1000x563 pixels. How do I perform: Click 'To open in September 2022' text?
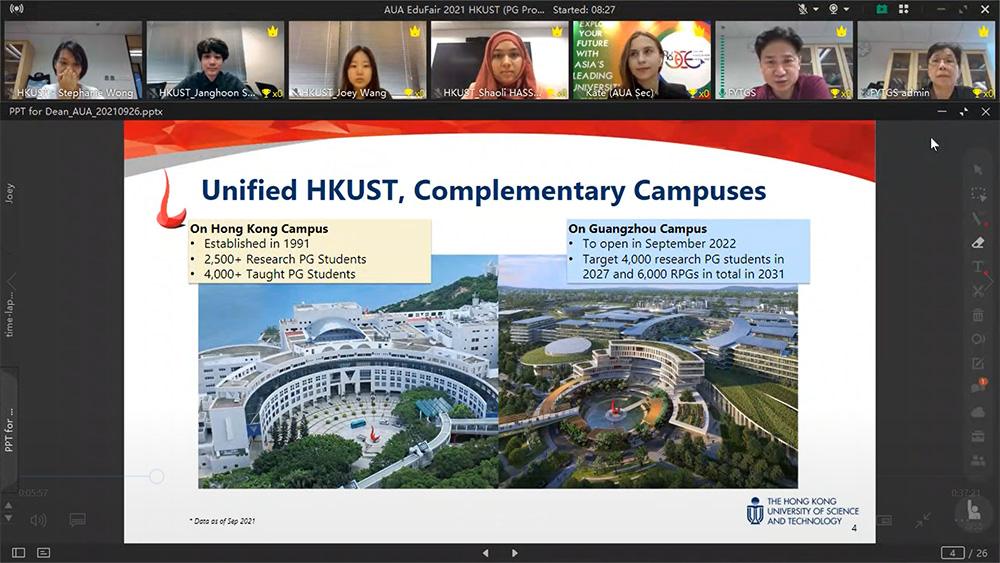659,244
